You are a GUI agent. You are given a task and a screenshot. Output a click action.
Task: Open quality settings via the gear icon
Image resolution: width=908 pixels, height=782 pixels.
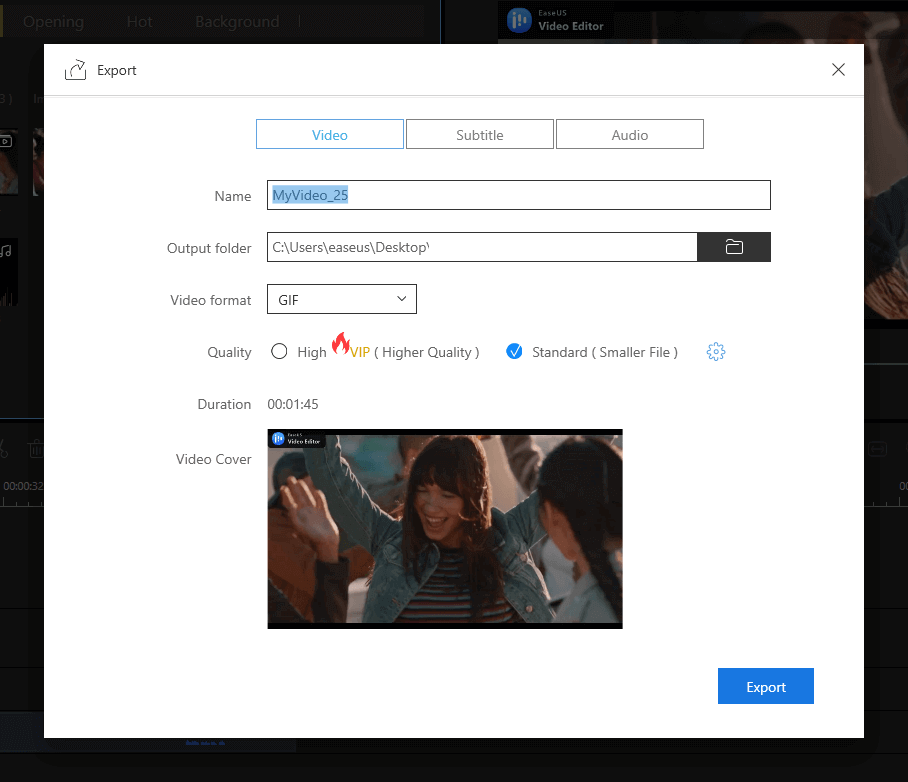tap(715, 352)
